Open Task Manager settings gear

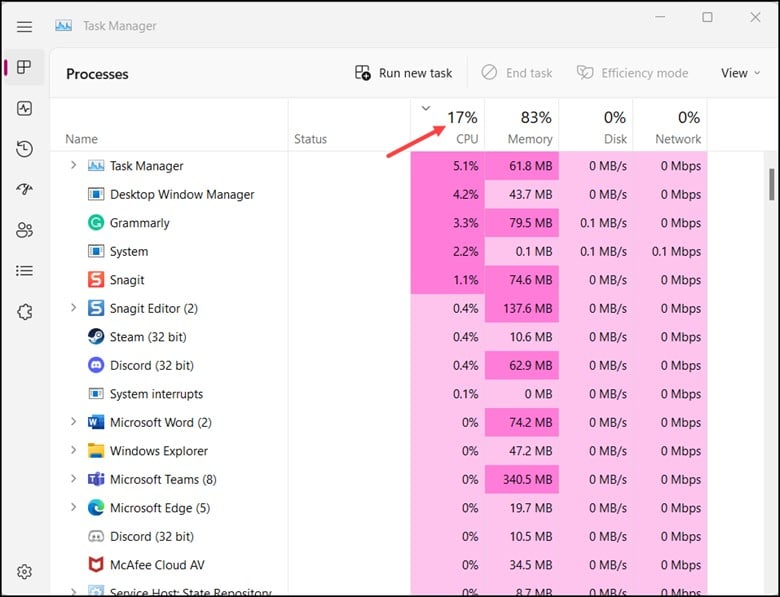(x=25, y=572)
